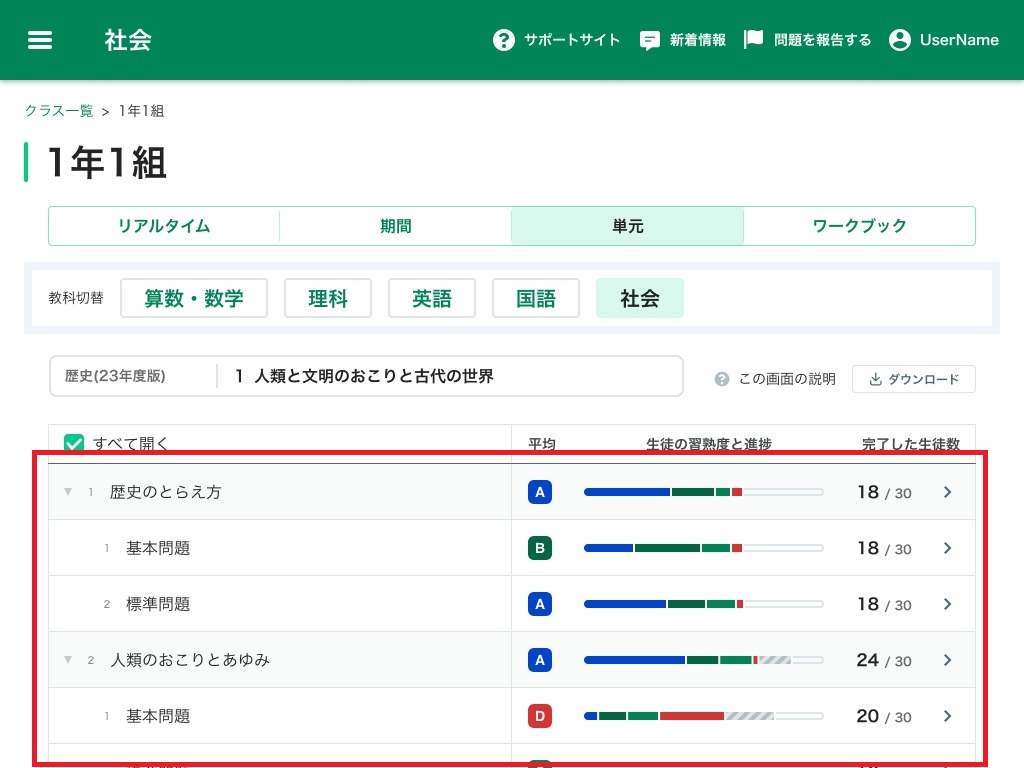
Task: Switch subject to 国語
Action: [536, 298]
